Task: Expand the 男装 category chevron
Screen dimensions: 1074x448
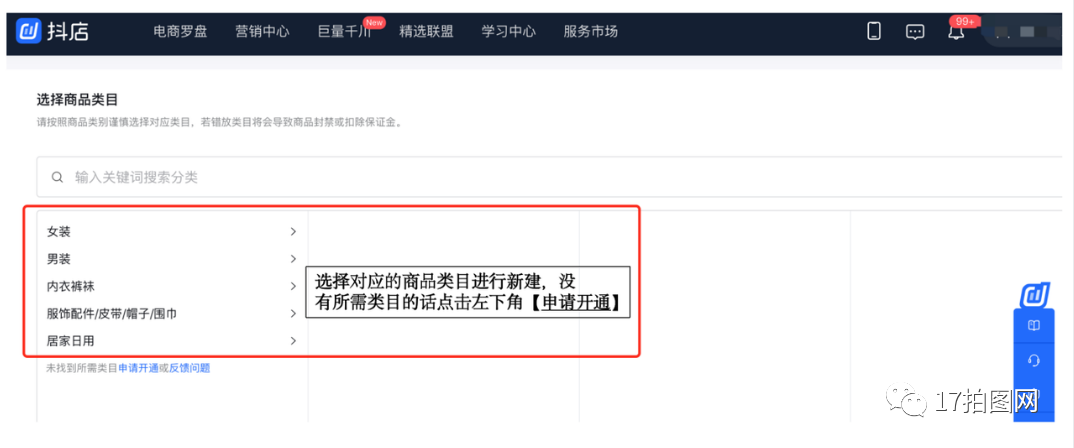Action: coord(293,259)
